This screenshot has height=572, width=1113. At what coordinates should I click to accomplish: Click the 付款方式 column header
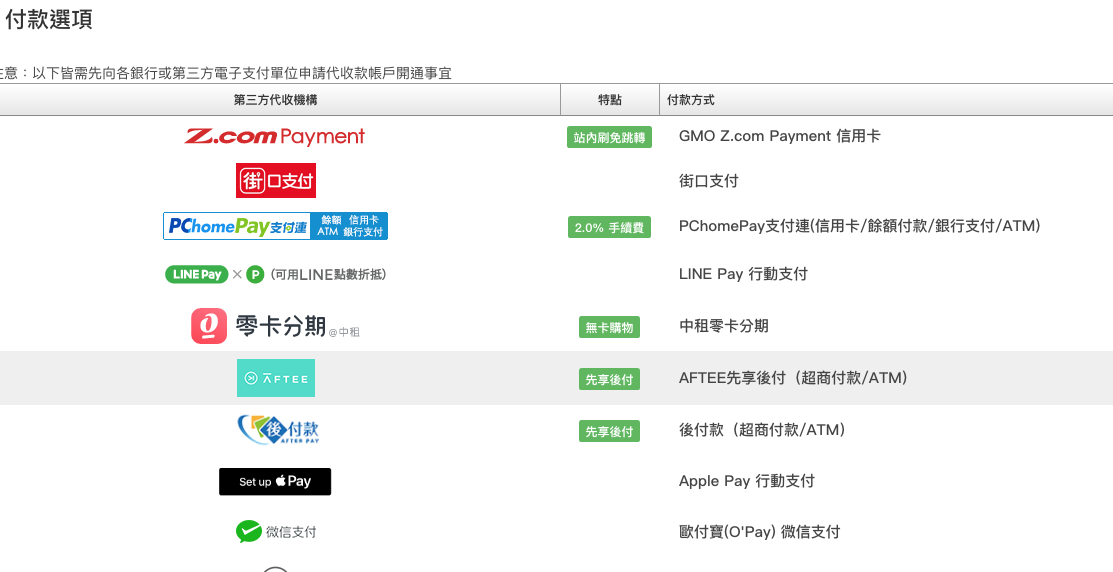[691, 100]
